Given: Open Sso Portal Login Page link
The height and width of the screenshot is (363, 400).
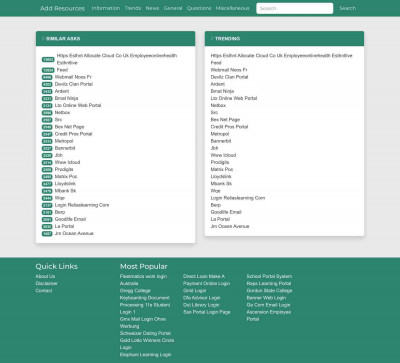Looking at the screenshot, I should [207, 312].
